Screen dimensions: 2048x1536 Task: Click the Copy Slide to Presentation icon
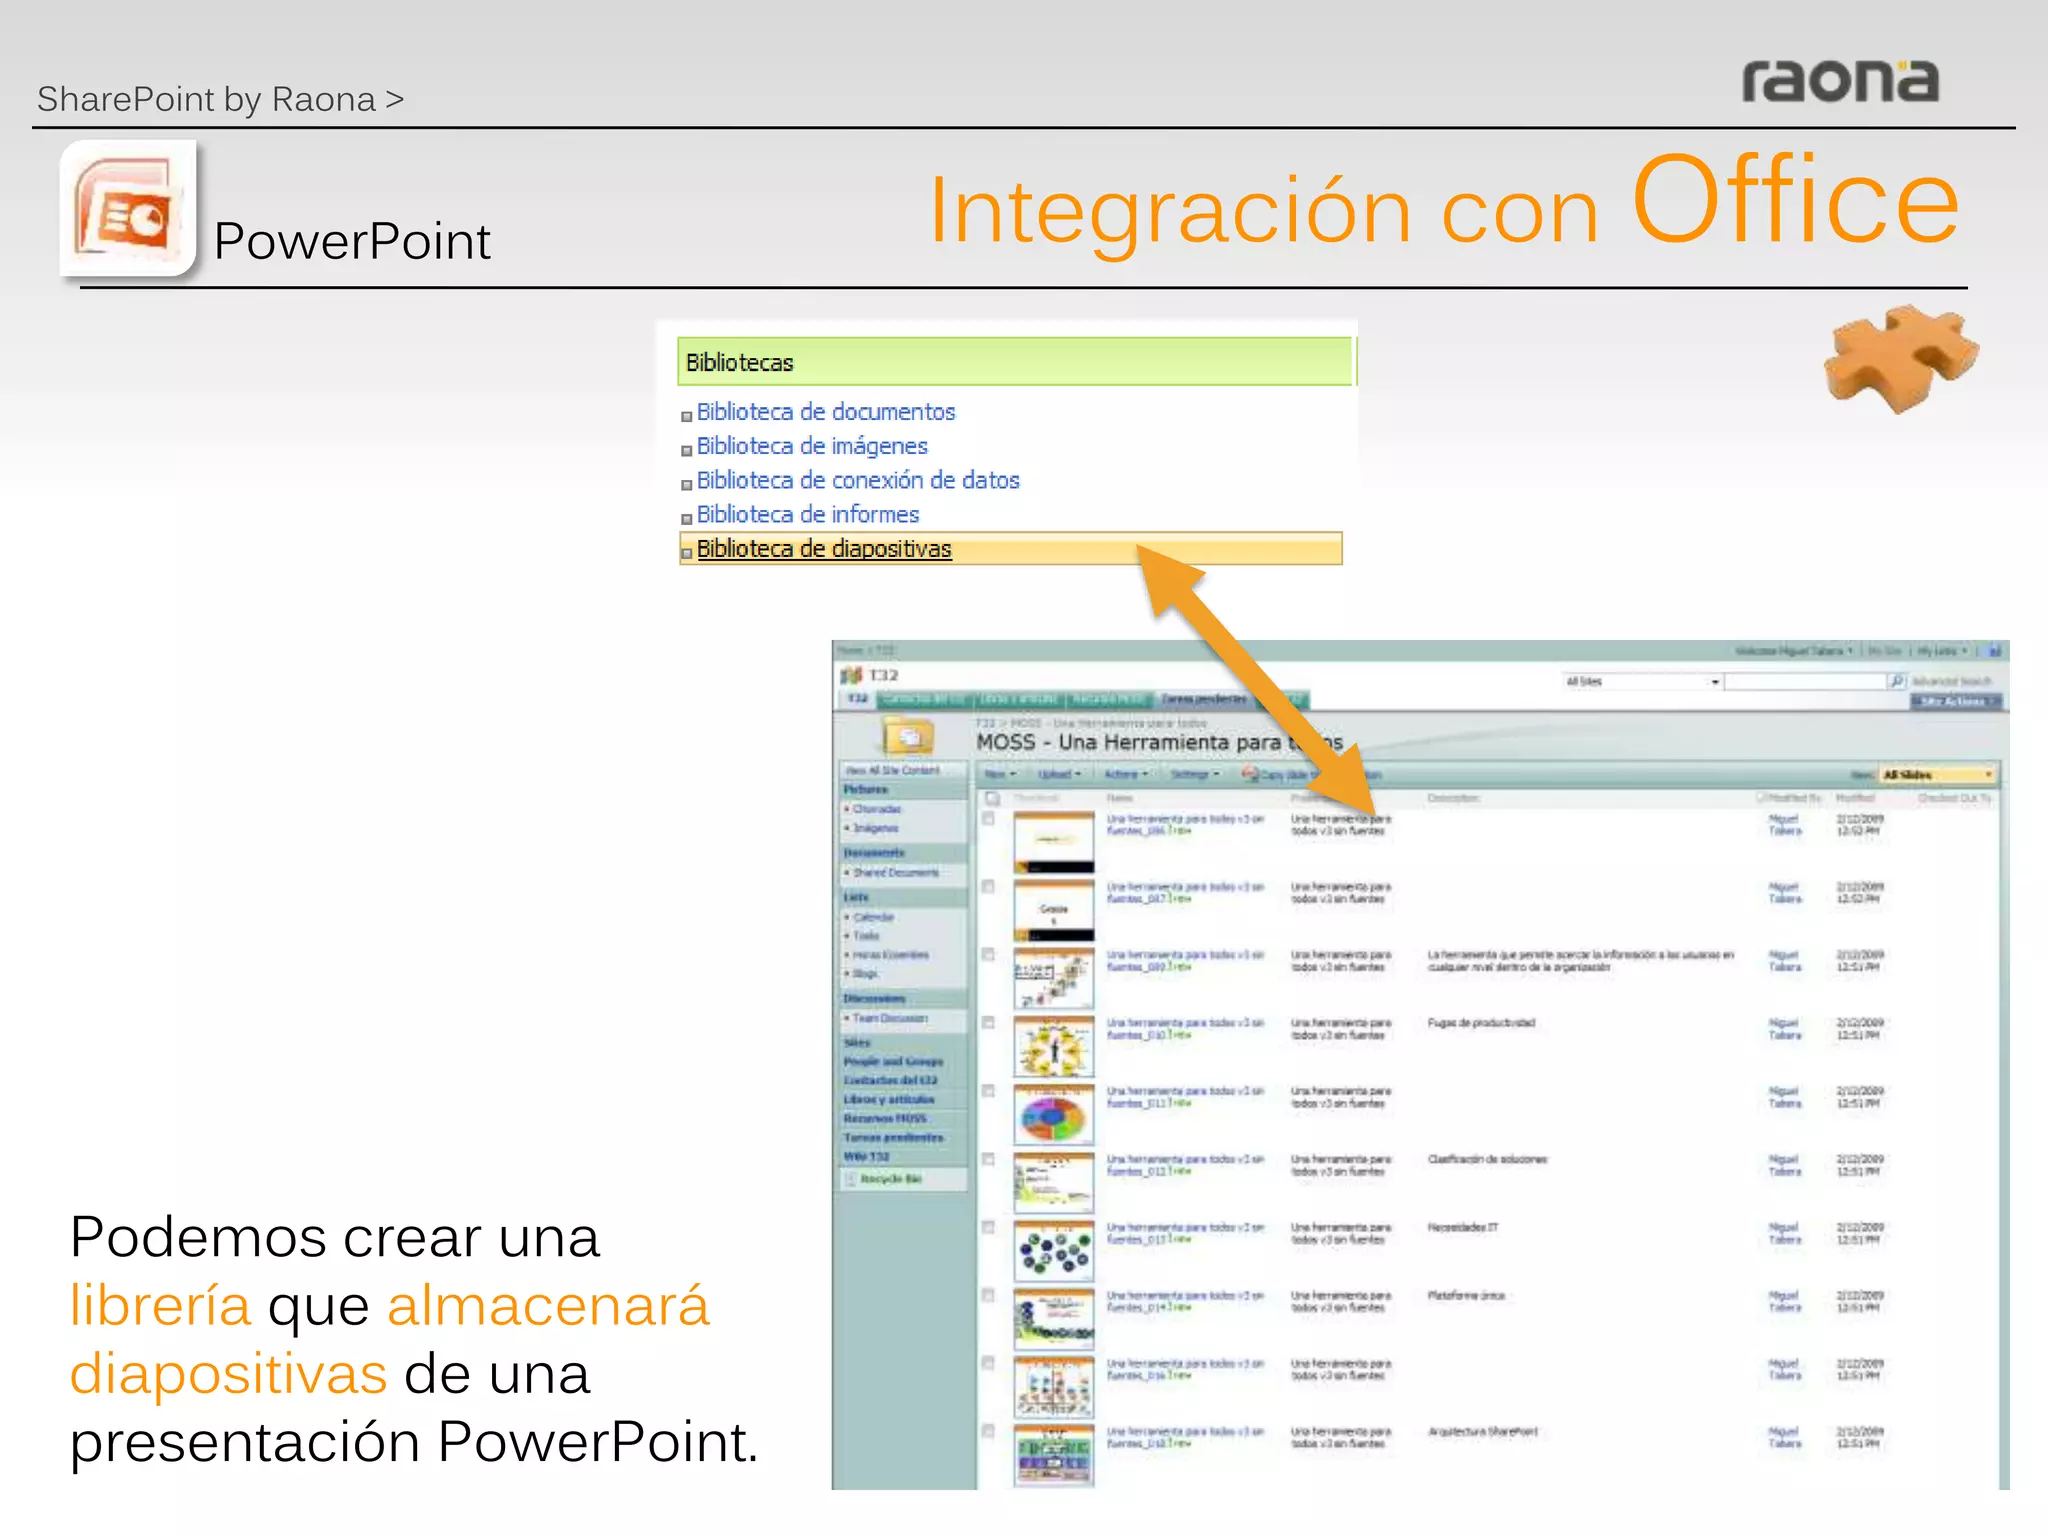[1250, 774]
